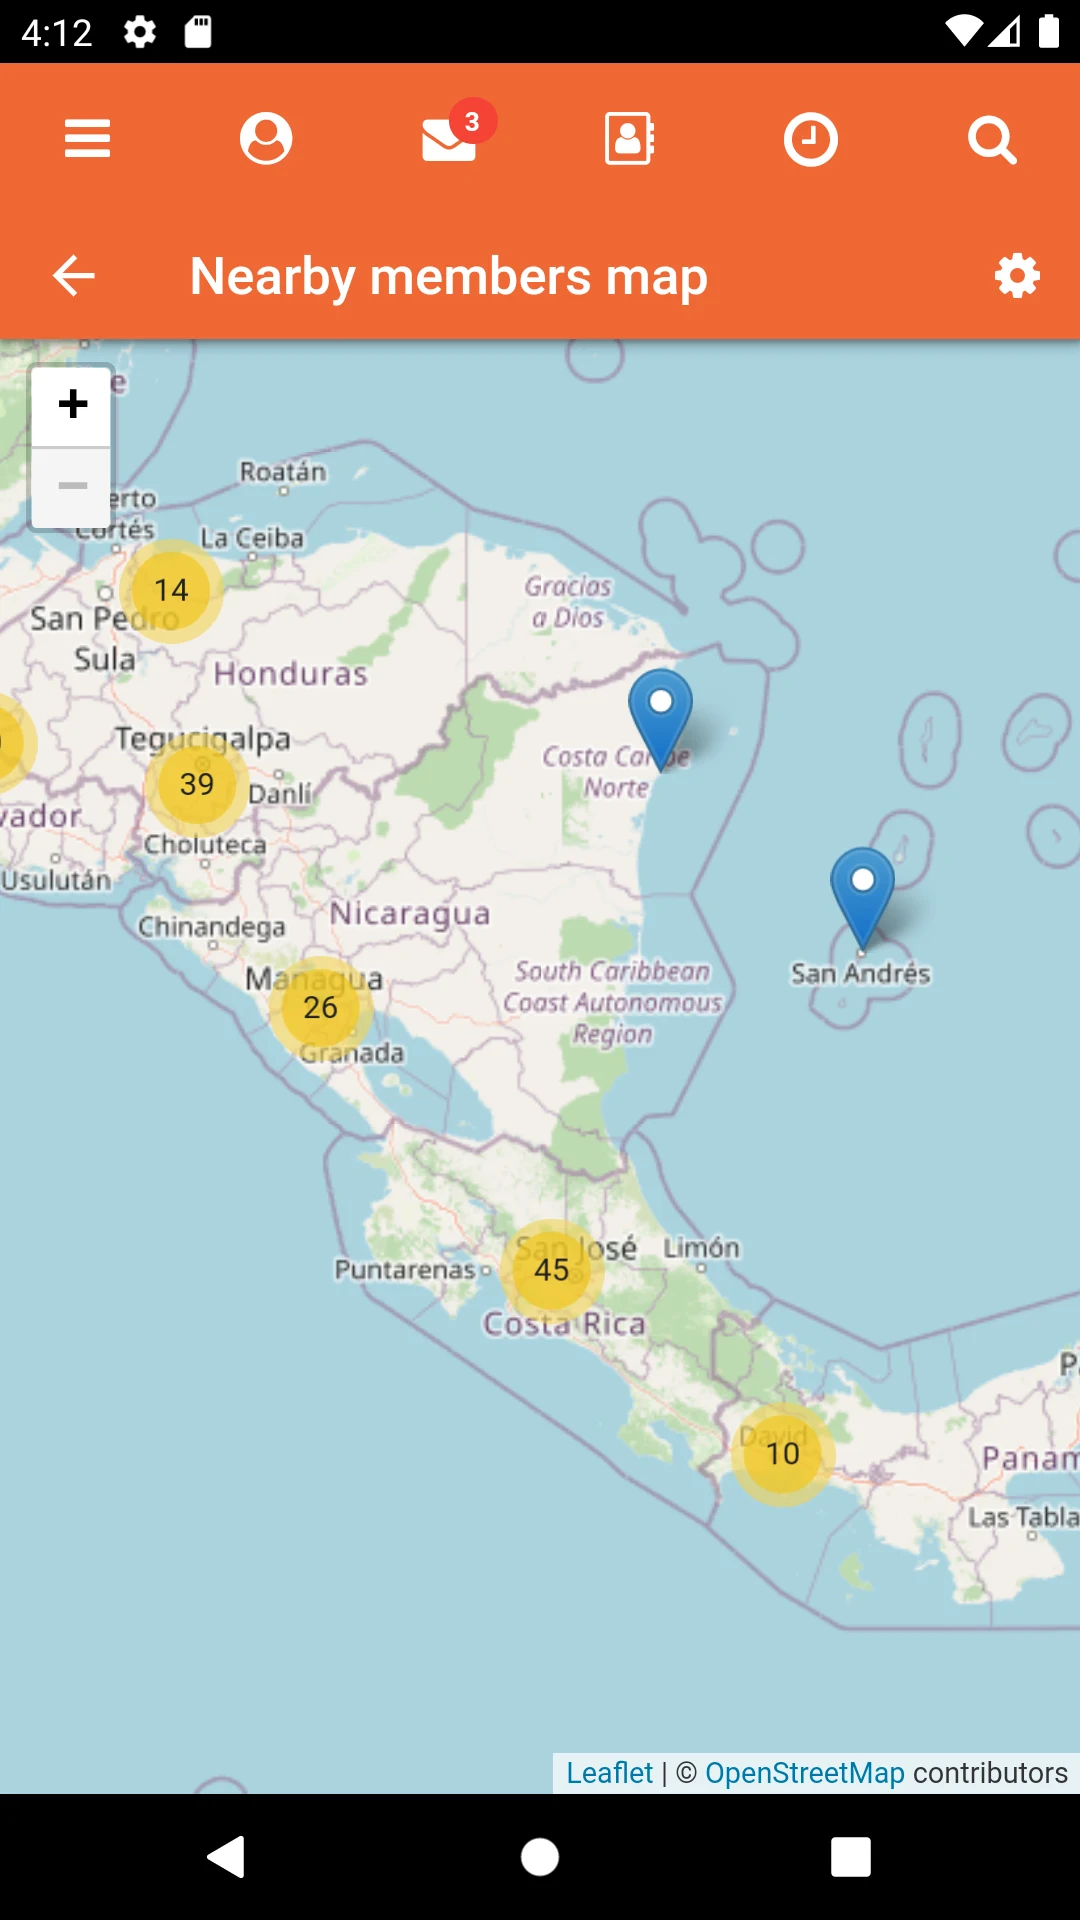Open map settings gear icon
1080x1920 pixels.
pos(1017,276)
